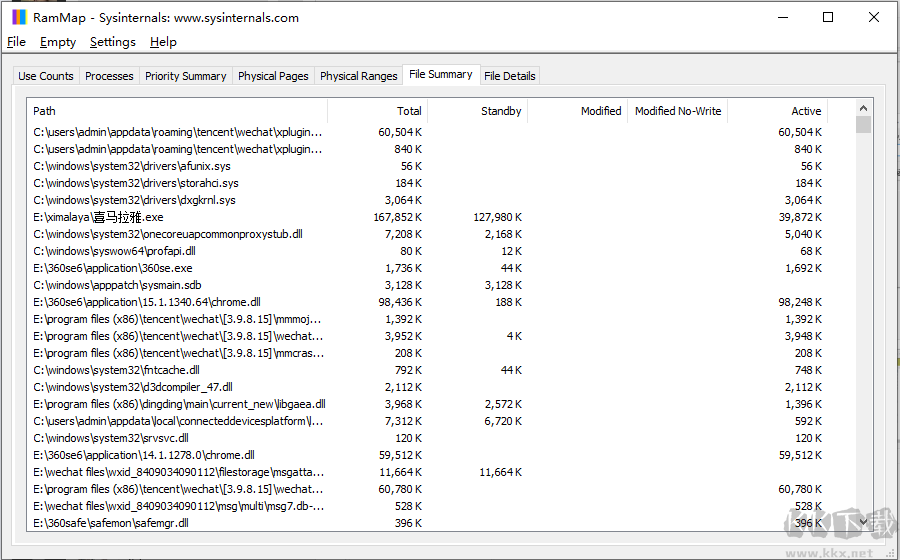Select the onecoreuapcommonproxystub.dll row
This screenshot has width=900, height=560.
[428, 234]
